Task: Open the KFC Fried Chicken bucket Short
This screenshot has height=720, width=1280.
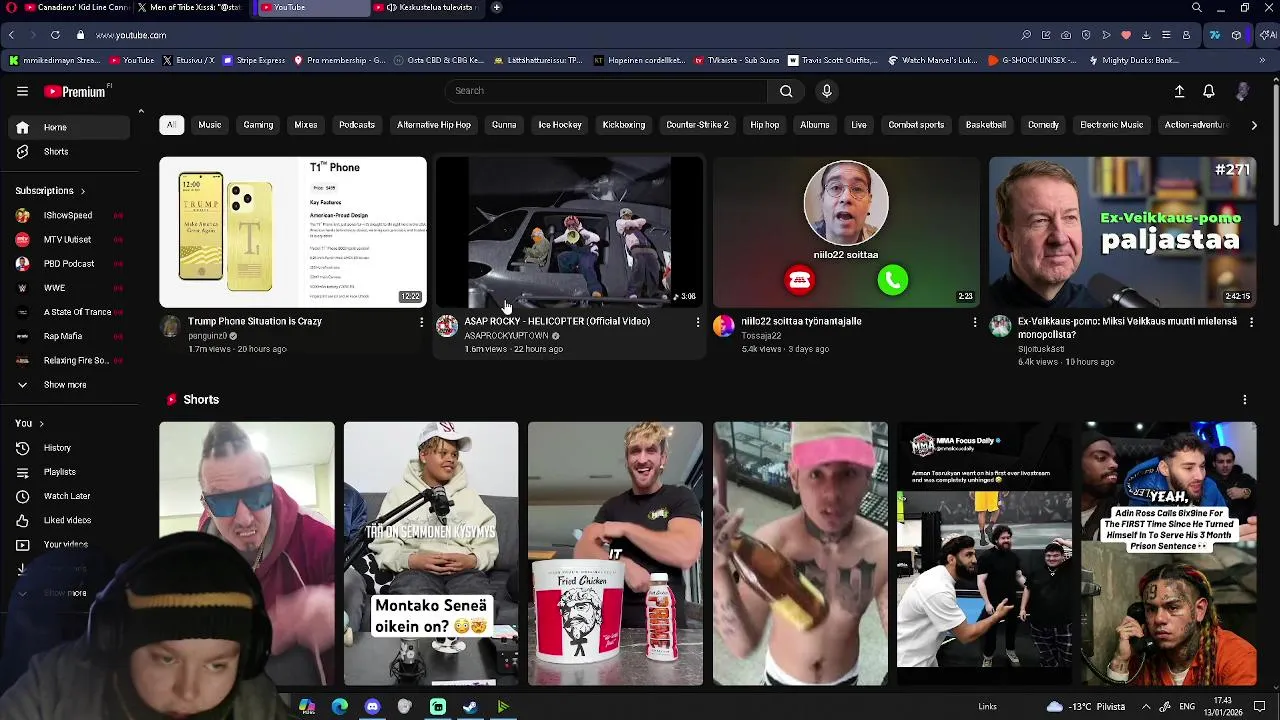Action: [615, 554]
